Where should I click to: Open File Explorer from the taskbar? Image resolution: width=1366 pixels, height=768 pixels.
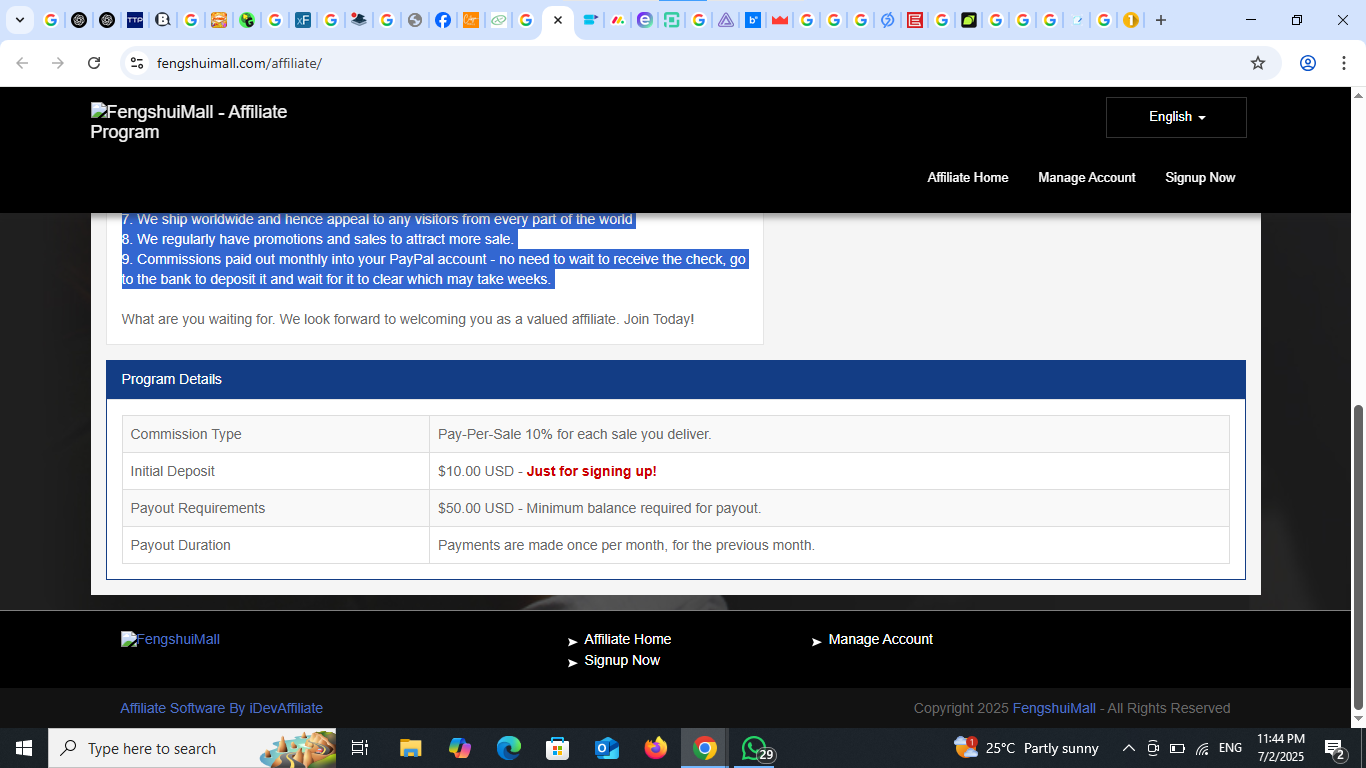click(x=410, y=748)
